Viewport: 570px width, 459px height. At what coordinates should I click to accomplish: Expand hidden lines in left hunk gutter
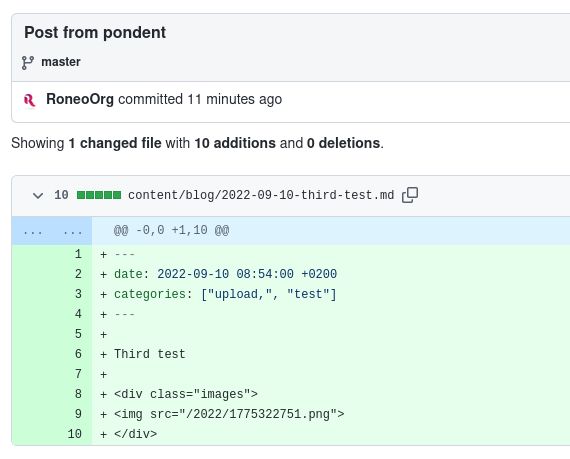(x=32, y=231)
